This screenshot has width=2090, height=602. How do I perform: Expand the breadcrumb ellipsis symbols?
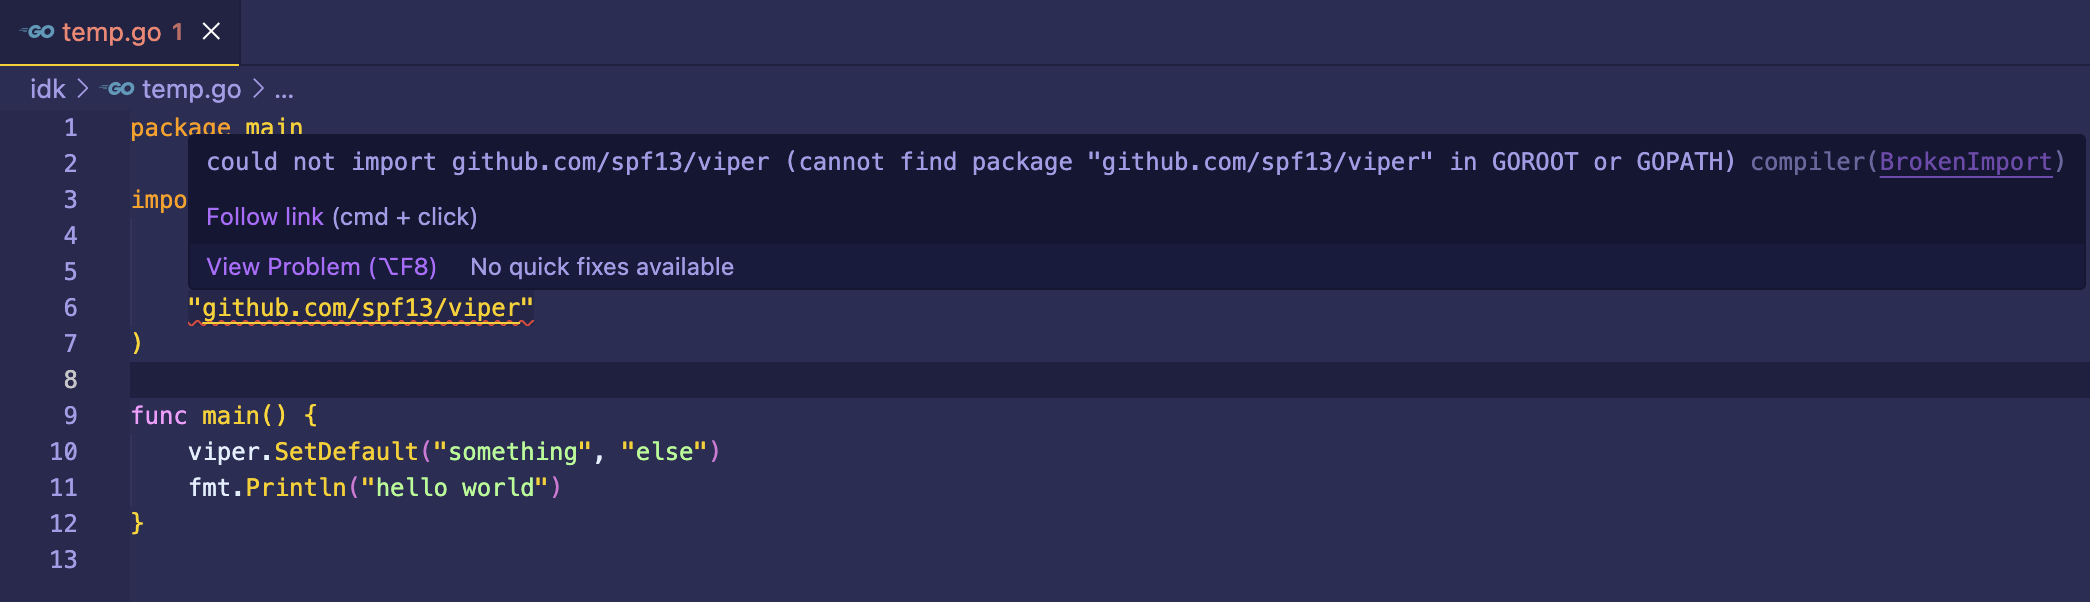point(284,90)
